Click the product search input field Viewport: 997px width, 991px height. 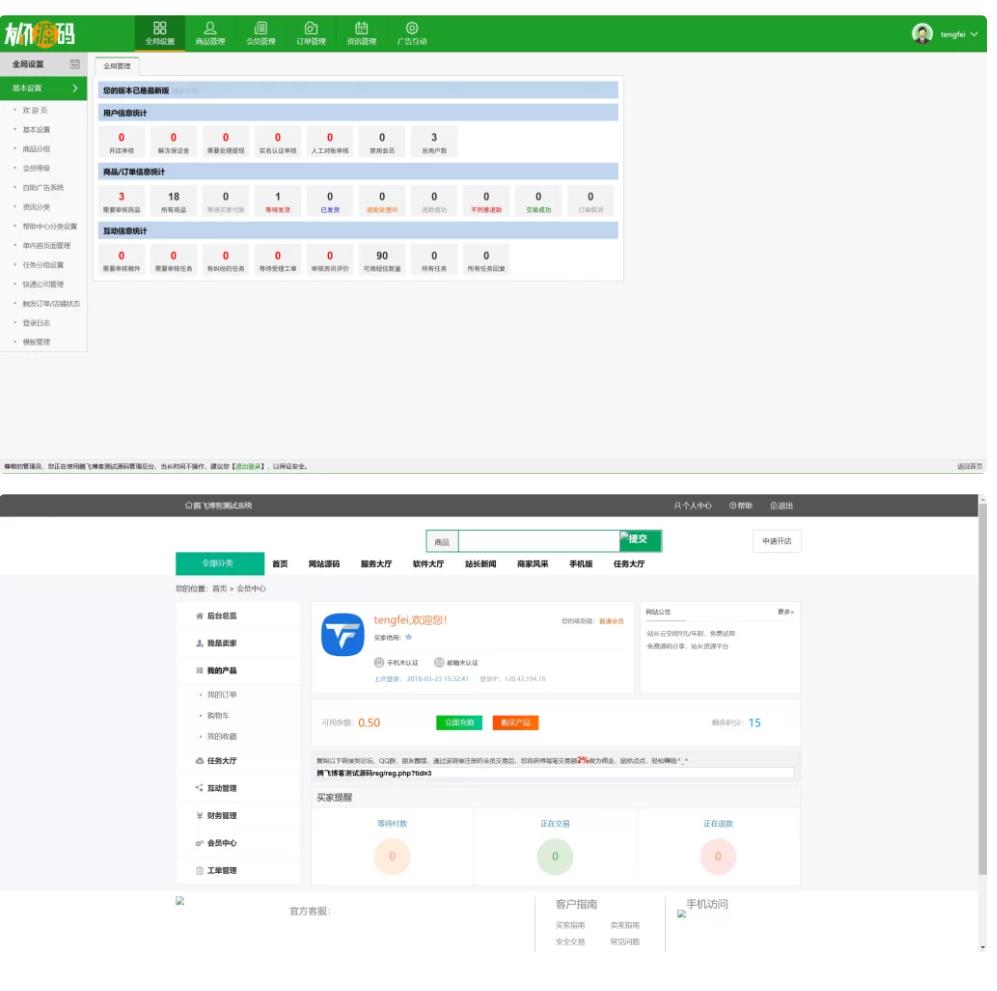pyautogui.click(x=538, y=541)
